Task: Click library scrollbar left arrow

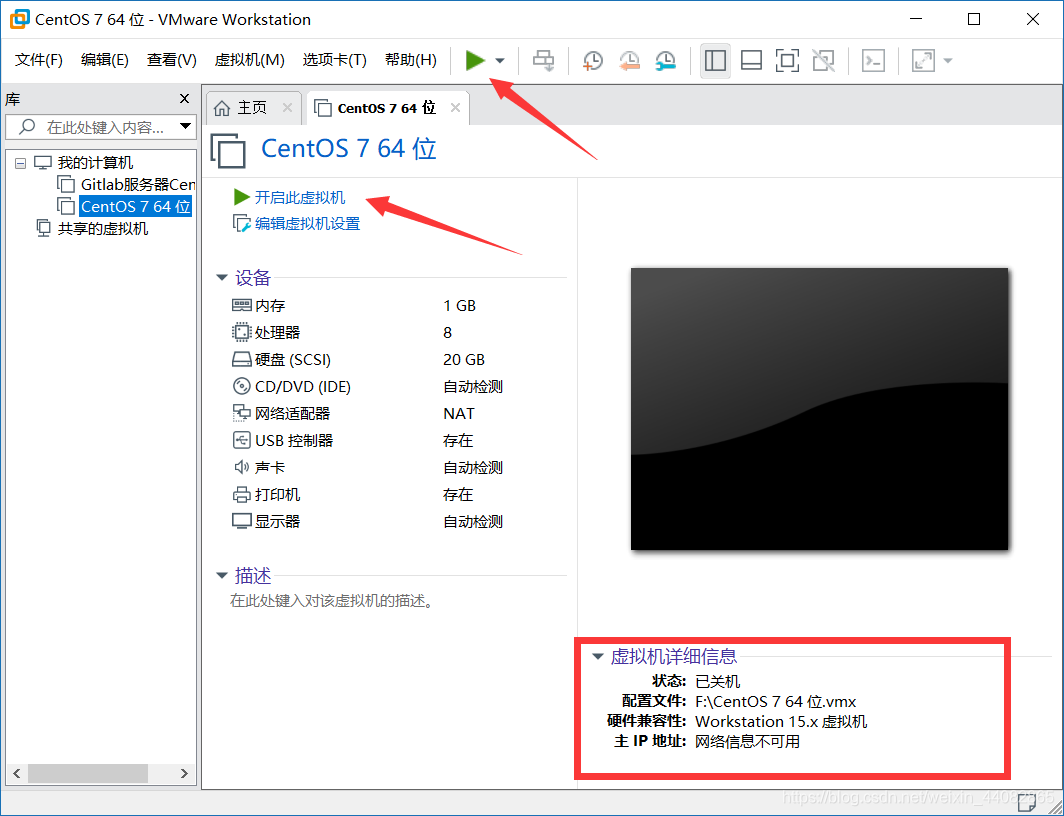Action: pyautogui.click(x=17, y=773)
